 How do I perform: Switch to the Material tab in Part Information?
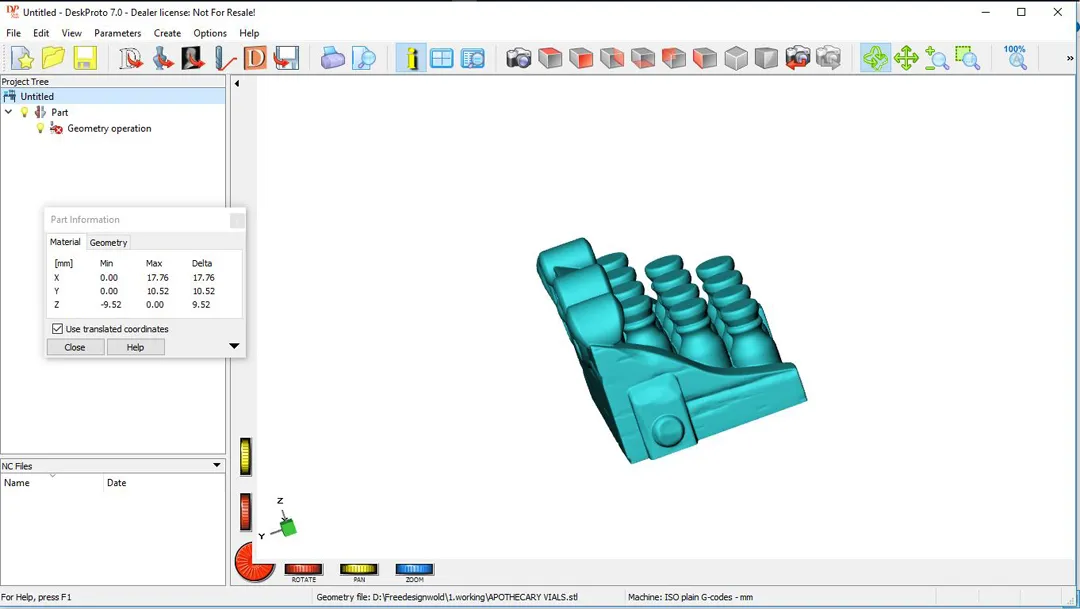point(65,242)
